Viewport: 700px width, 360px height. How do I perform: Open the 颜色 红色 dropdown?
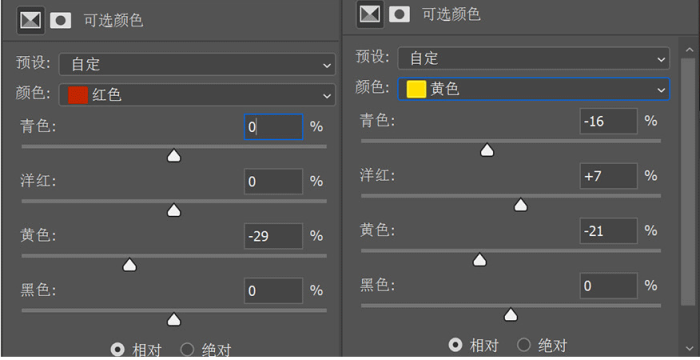[x=197, y=95]
